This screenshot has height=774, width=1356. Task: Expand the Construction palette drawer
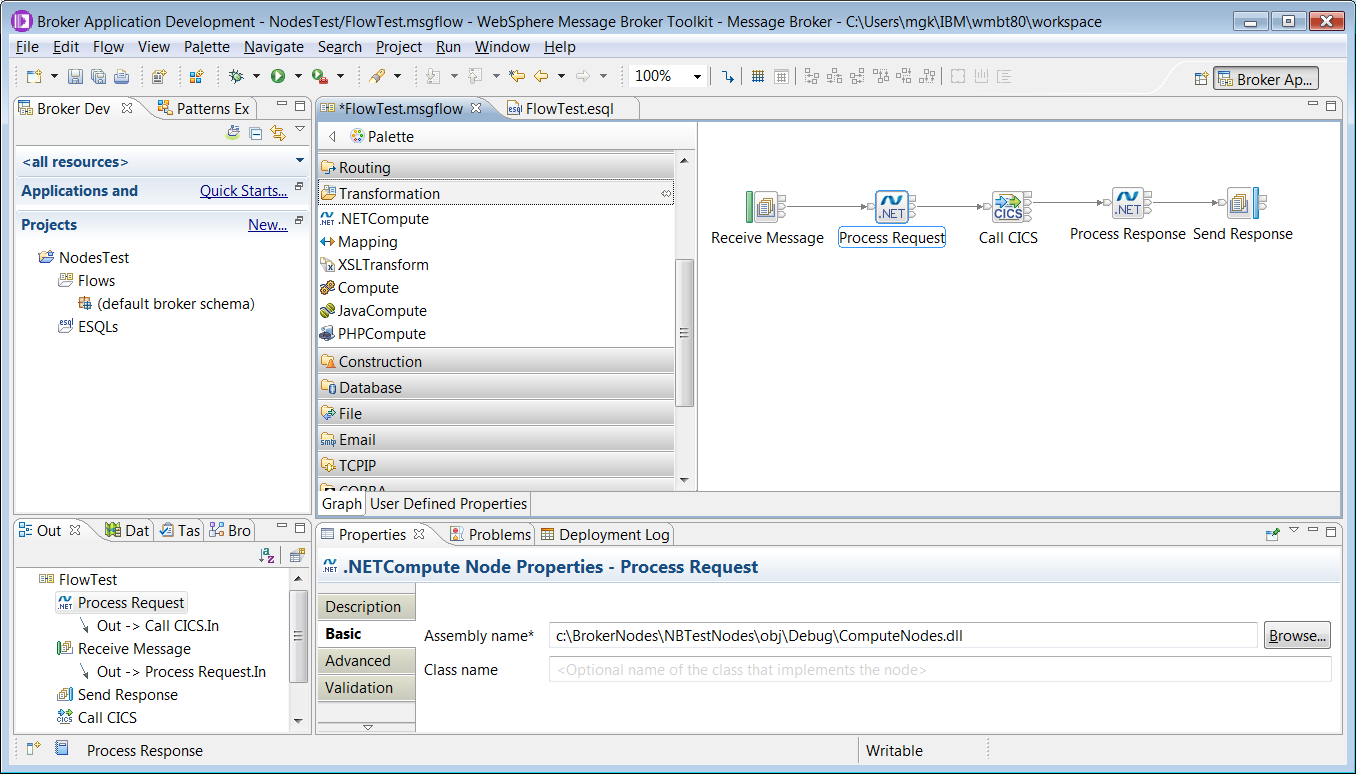point(496,362)
